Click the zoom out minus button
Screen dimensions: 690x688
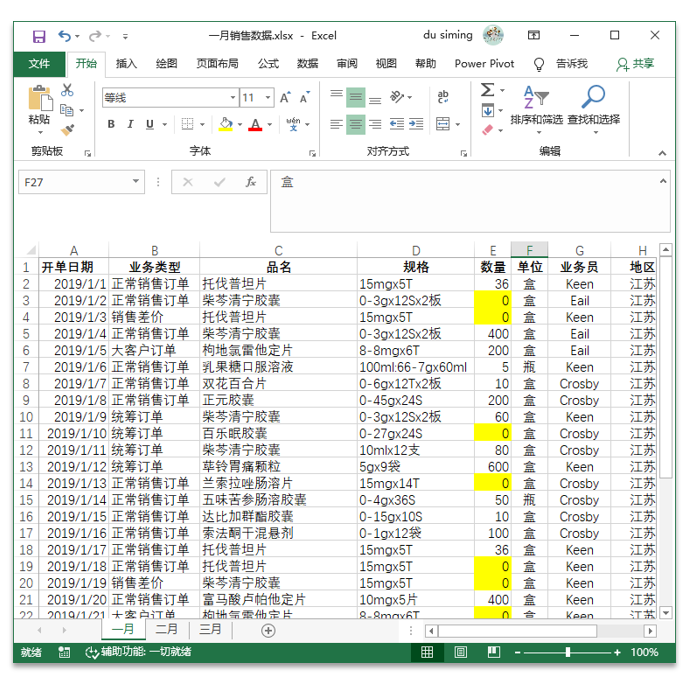click(x=518, y=652)
